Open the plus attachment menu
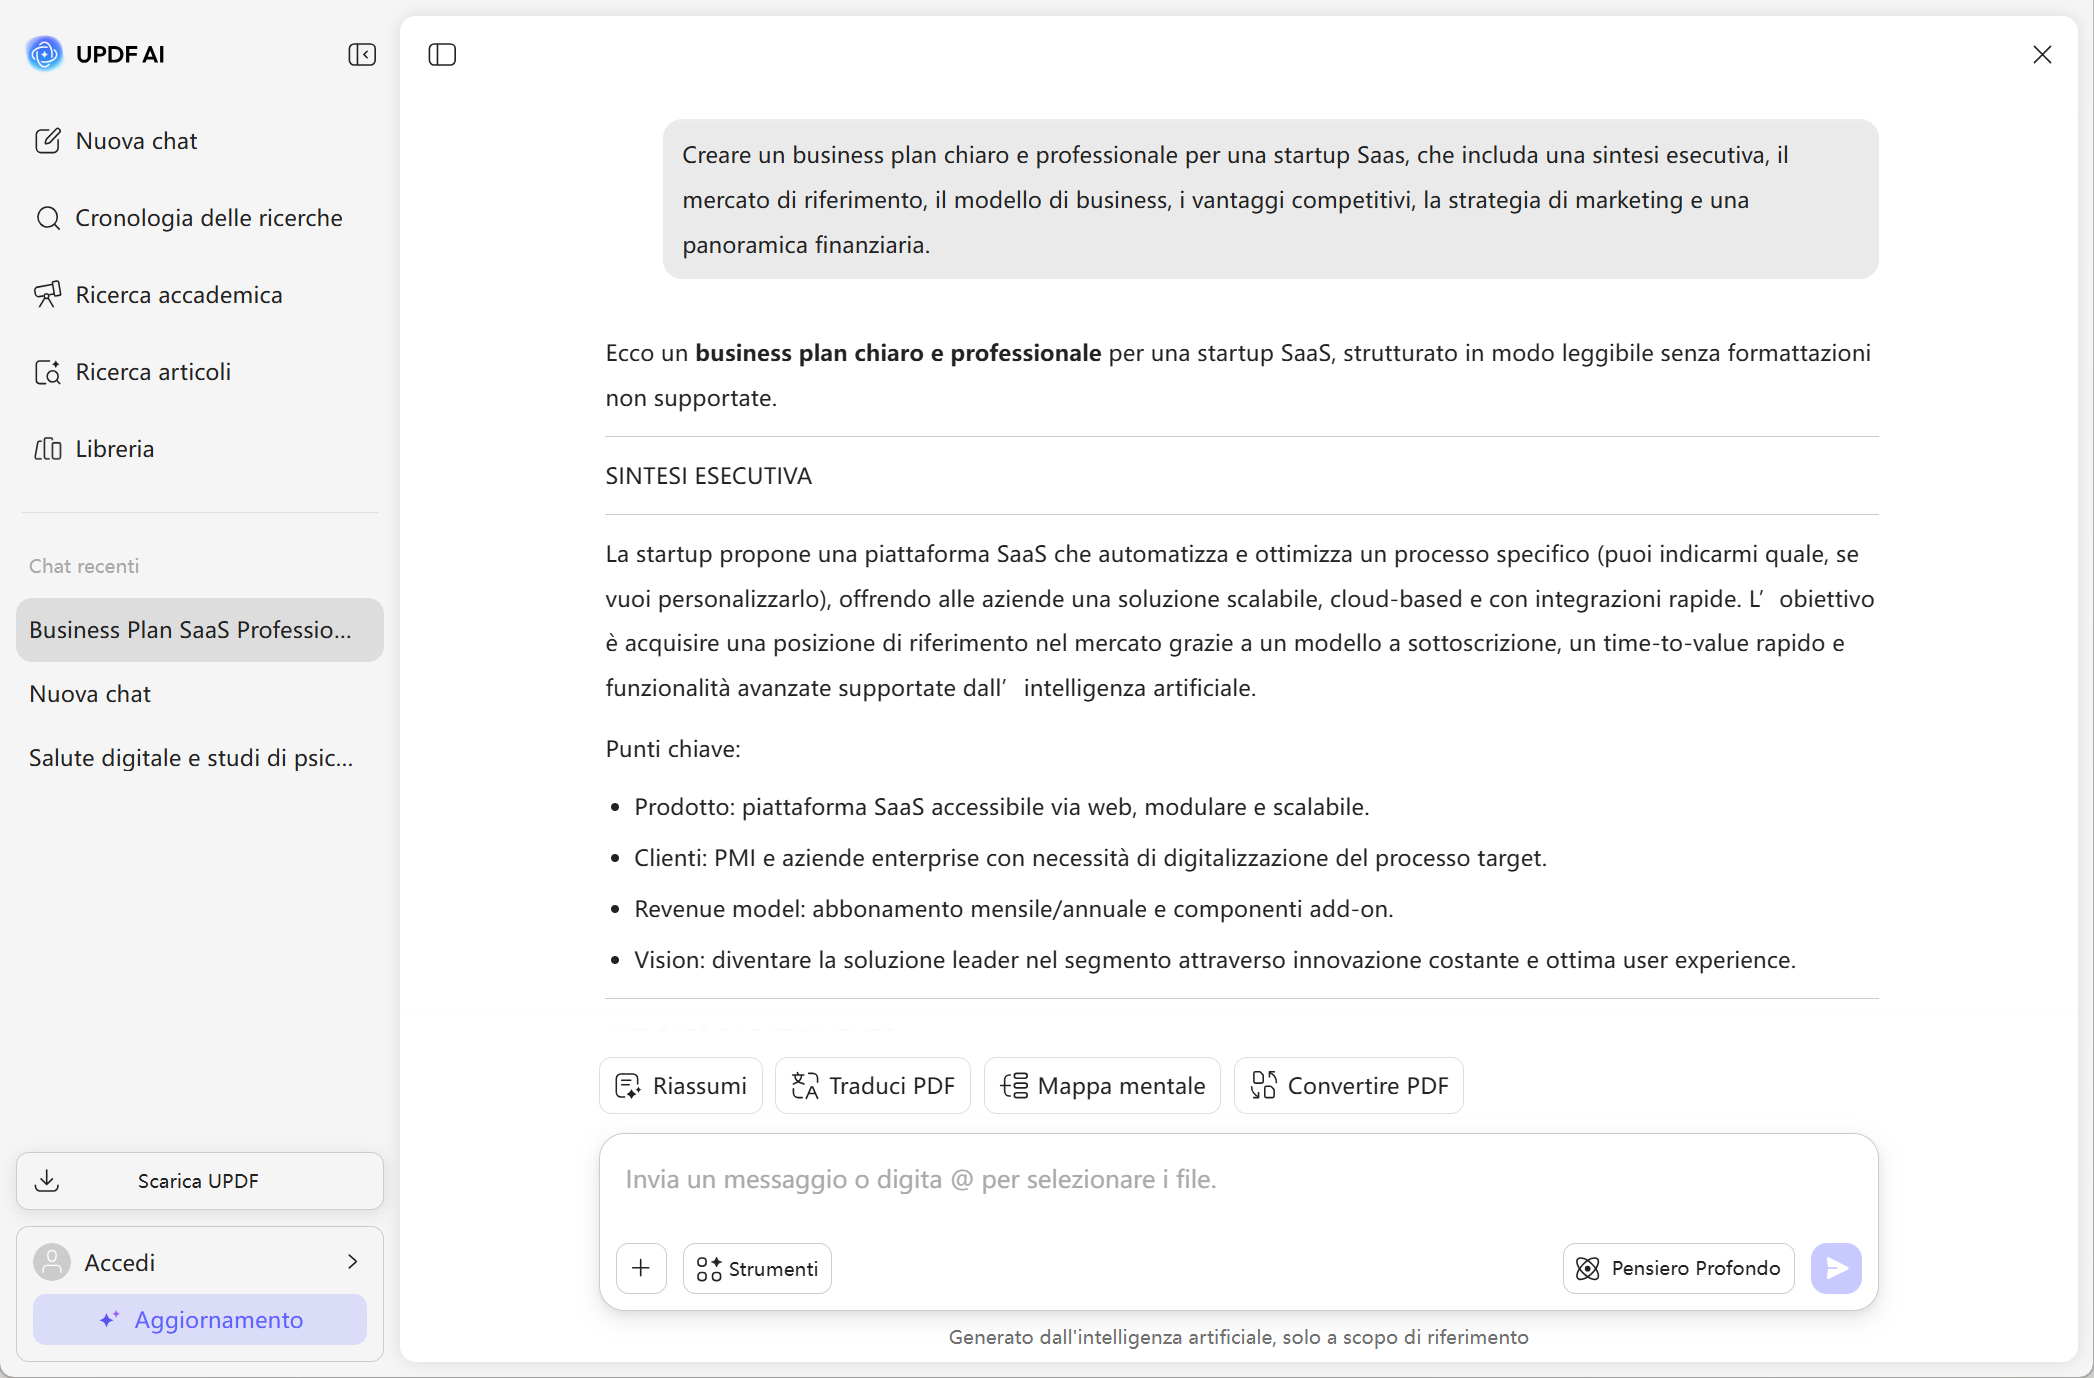The height and width of the screenshot is (1378, 2094). tap(641, 1269)
